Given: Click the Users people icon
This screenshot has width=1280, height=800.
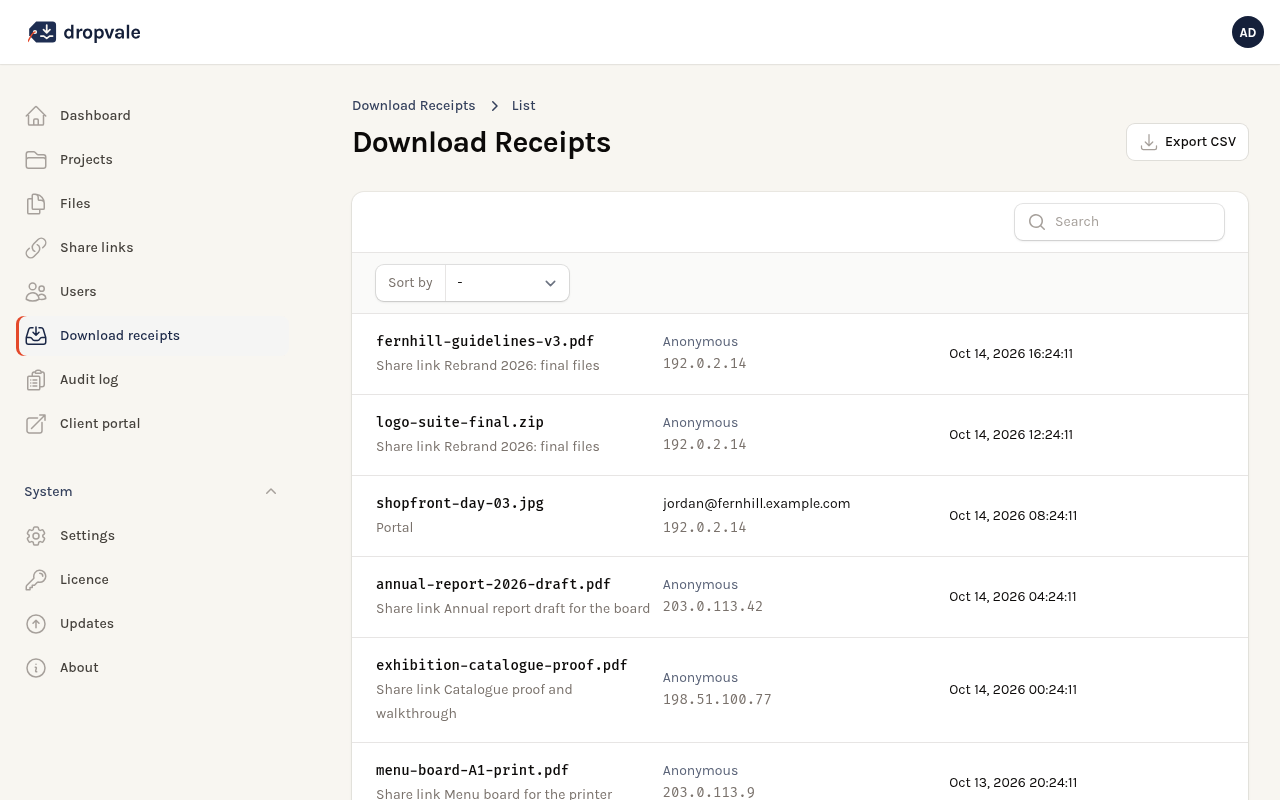Looking at the screenshot, I should click(x=36, y=292).
